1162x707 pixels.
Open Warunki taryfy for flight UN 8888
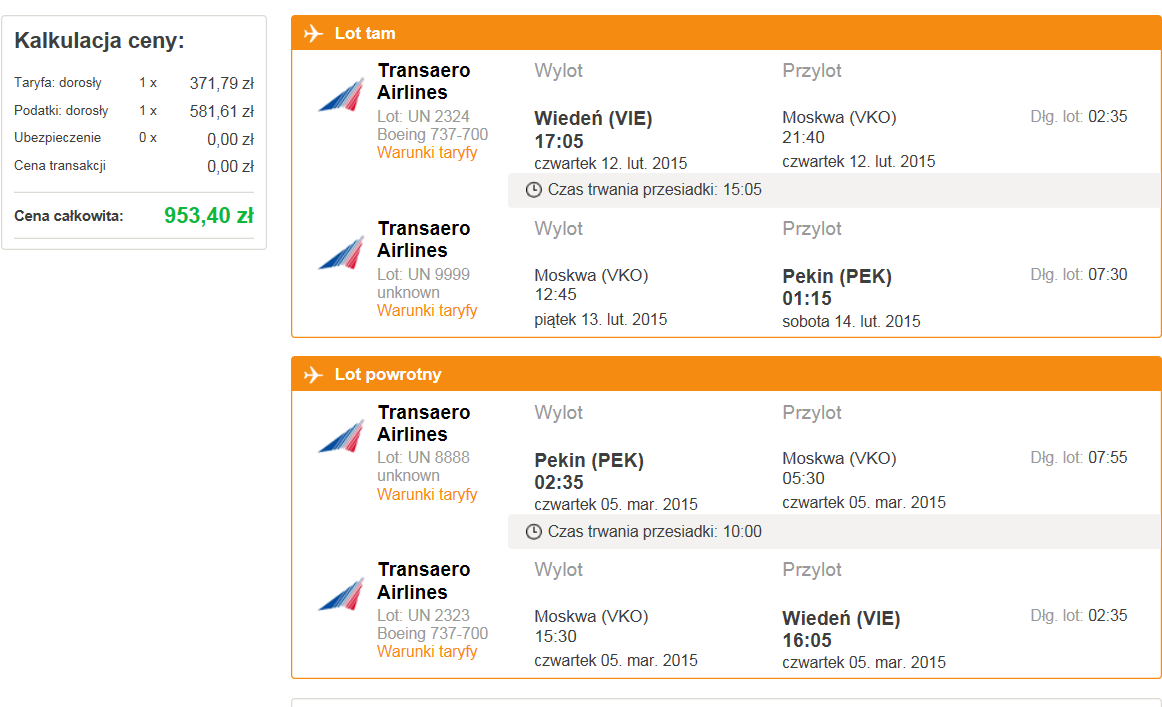(427, 494)
